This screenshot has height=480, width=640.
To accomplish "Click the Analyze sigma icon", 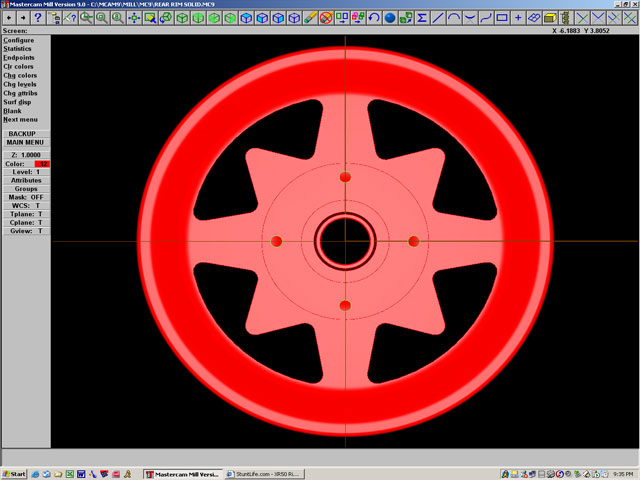I will click(x=422, y=18).
